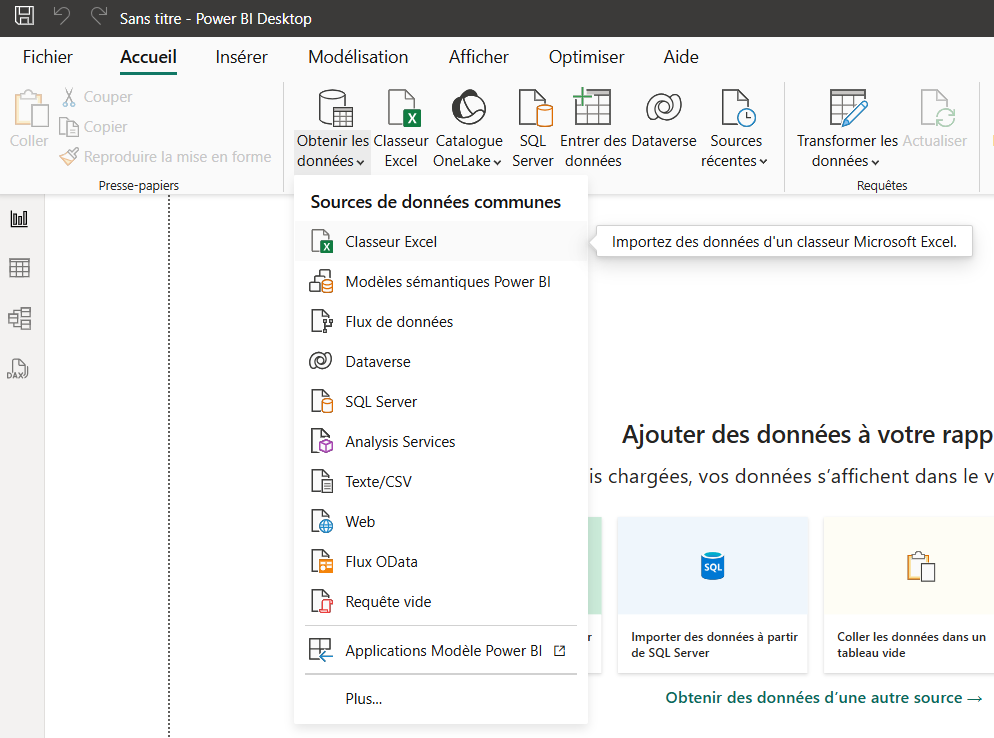Screen dimensions: 994x738
Task: Open DAX query view in sidebar
Action: pos(18,369)
